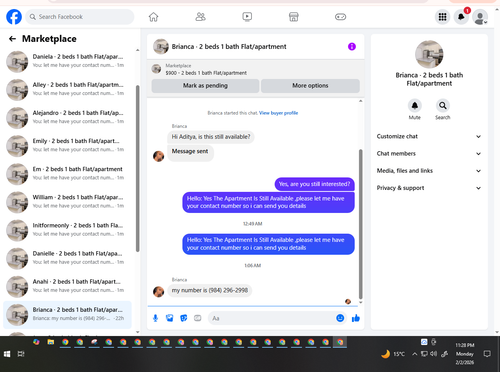
Task: Open File Explorer from taskbar
Action: pyautogui.click(x=51, y=342)
